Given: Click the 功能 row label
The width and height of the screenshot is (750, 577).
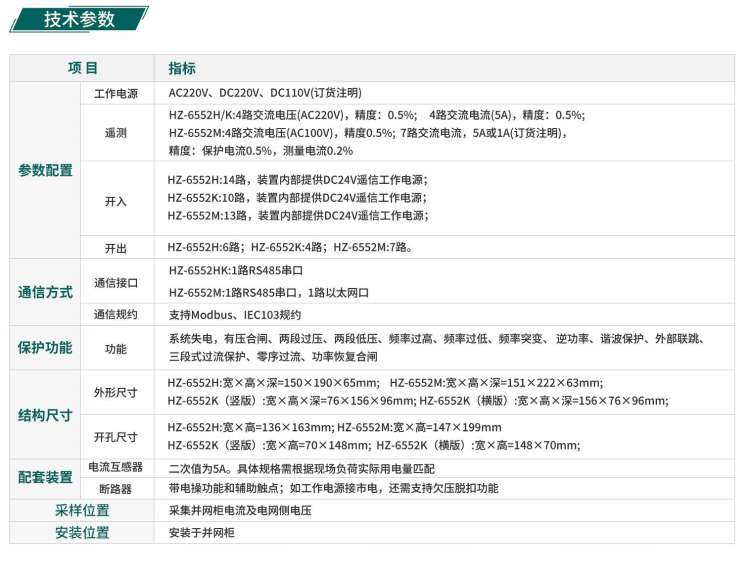Looking at the screenshot, I should click(x=116, y=349).
